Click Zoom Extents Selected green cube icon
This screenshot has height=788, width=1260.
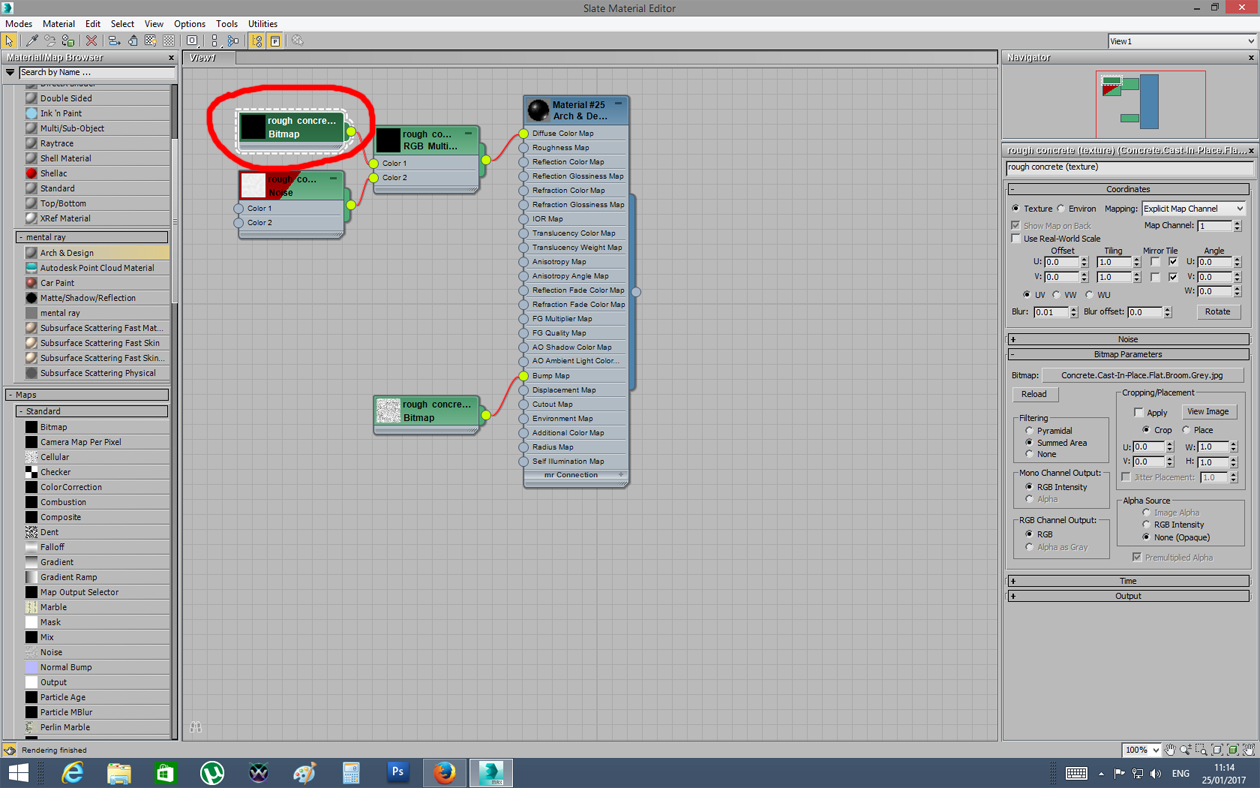coord(1233,749)
